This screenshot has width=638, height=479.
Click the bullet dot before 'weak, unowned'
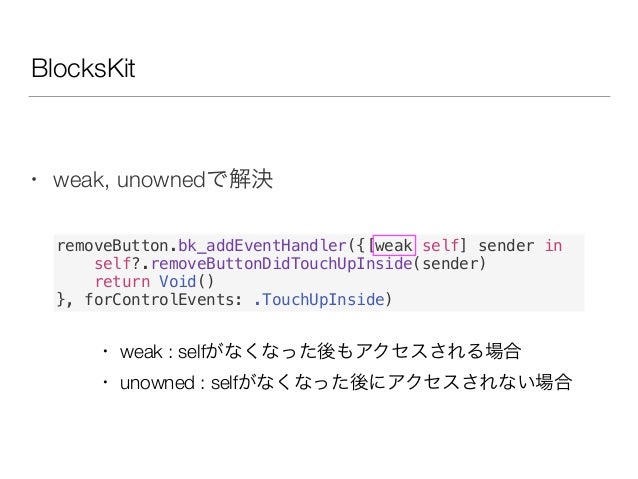[35, 179]
